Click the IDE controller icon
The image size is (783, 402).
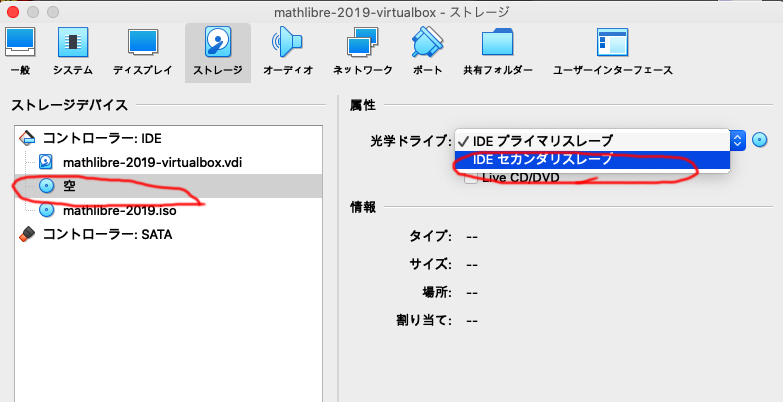pos(27,138)
